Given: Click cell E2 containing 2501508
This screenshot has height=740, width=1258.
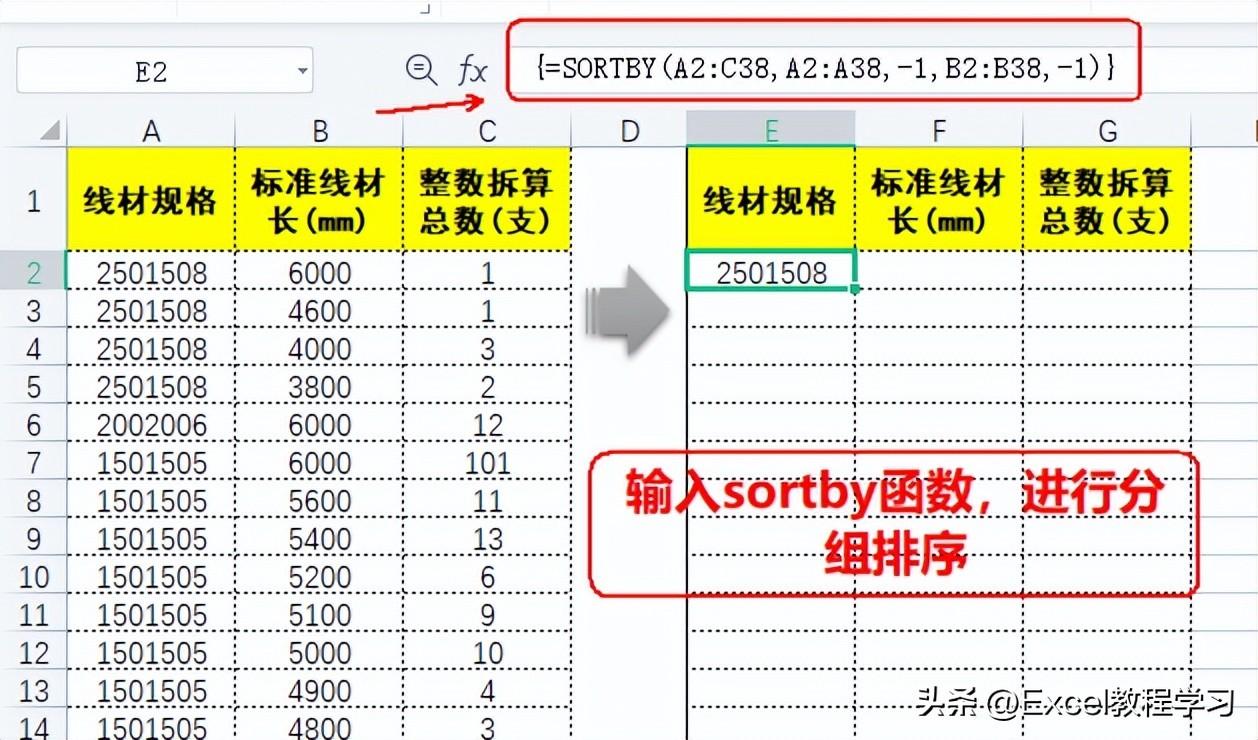Looking at the screenshot, I should pos(771,271).
